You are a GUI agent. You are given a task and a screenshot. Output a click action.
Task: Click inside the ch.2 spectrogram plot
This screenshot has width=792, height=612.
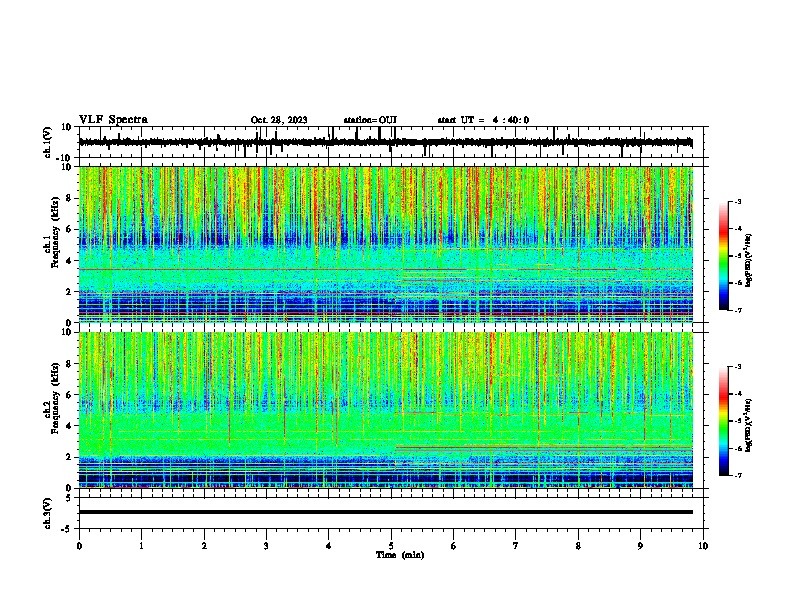point(385,410)
